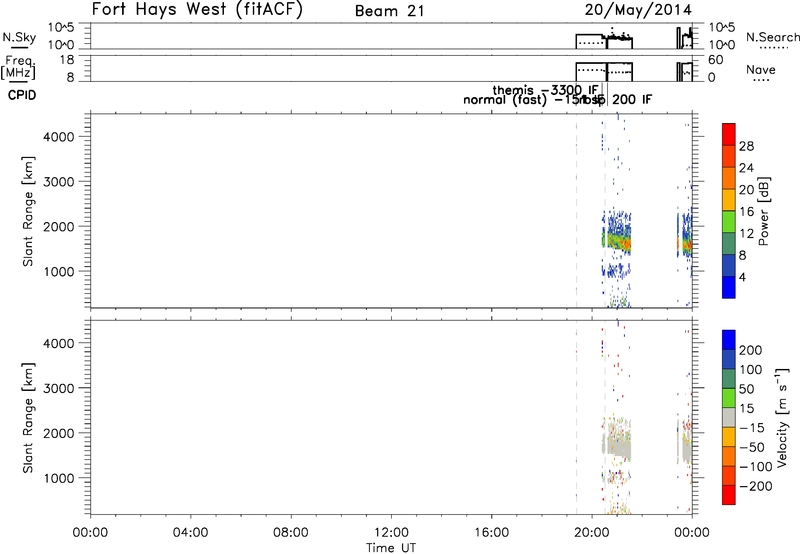Click the '60' Nave axis value
Viewport: 800px width, 554px height.
click(716, 60)
